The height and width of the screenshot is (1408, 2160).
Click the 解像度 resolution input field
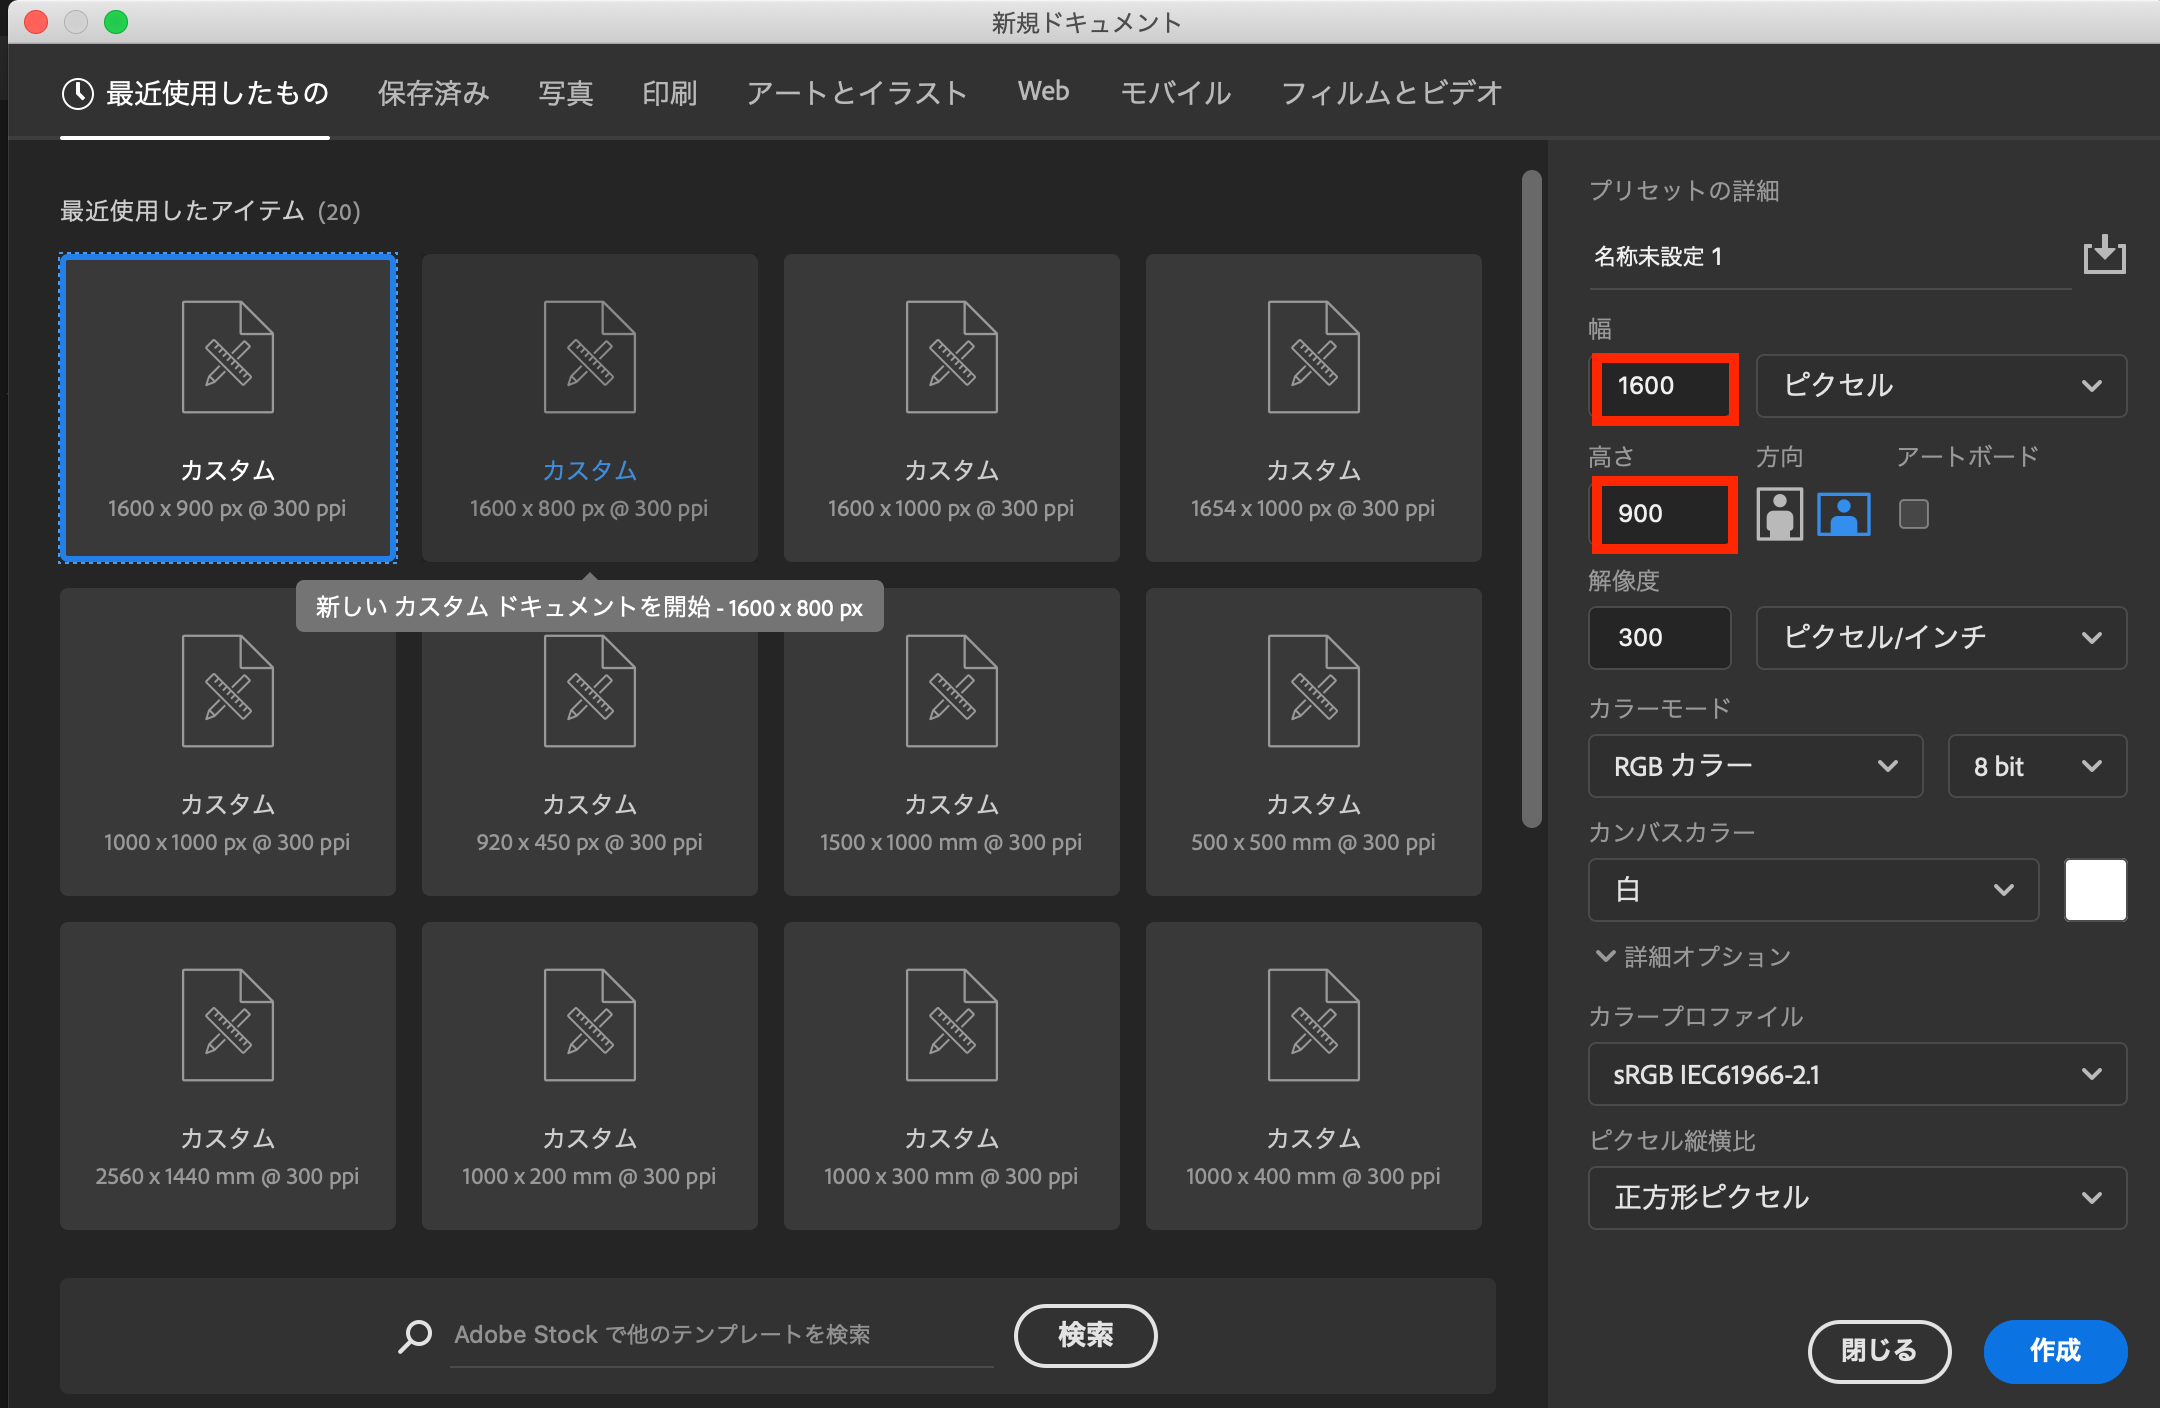coord(1659,638)
